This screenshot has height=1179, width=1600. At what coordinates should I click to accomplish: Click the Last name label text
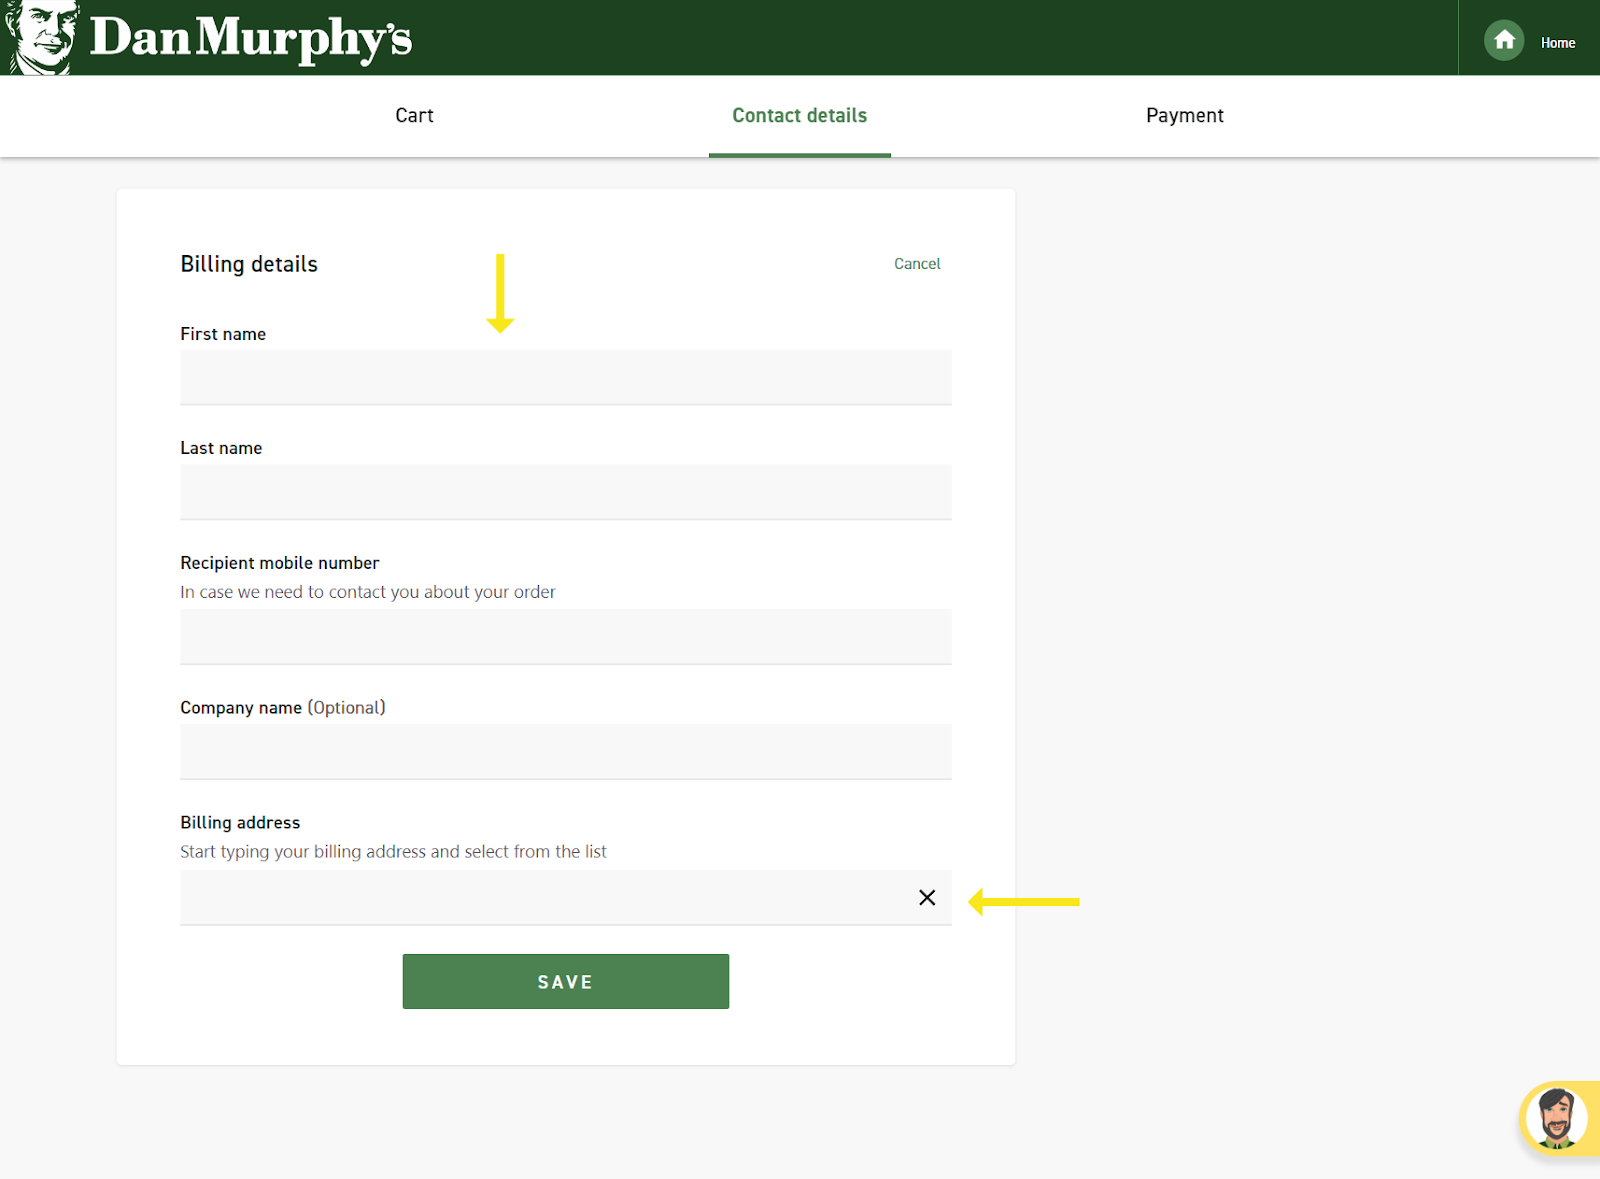pos(221,448)
